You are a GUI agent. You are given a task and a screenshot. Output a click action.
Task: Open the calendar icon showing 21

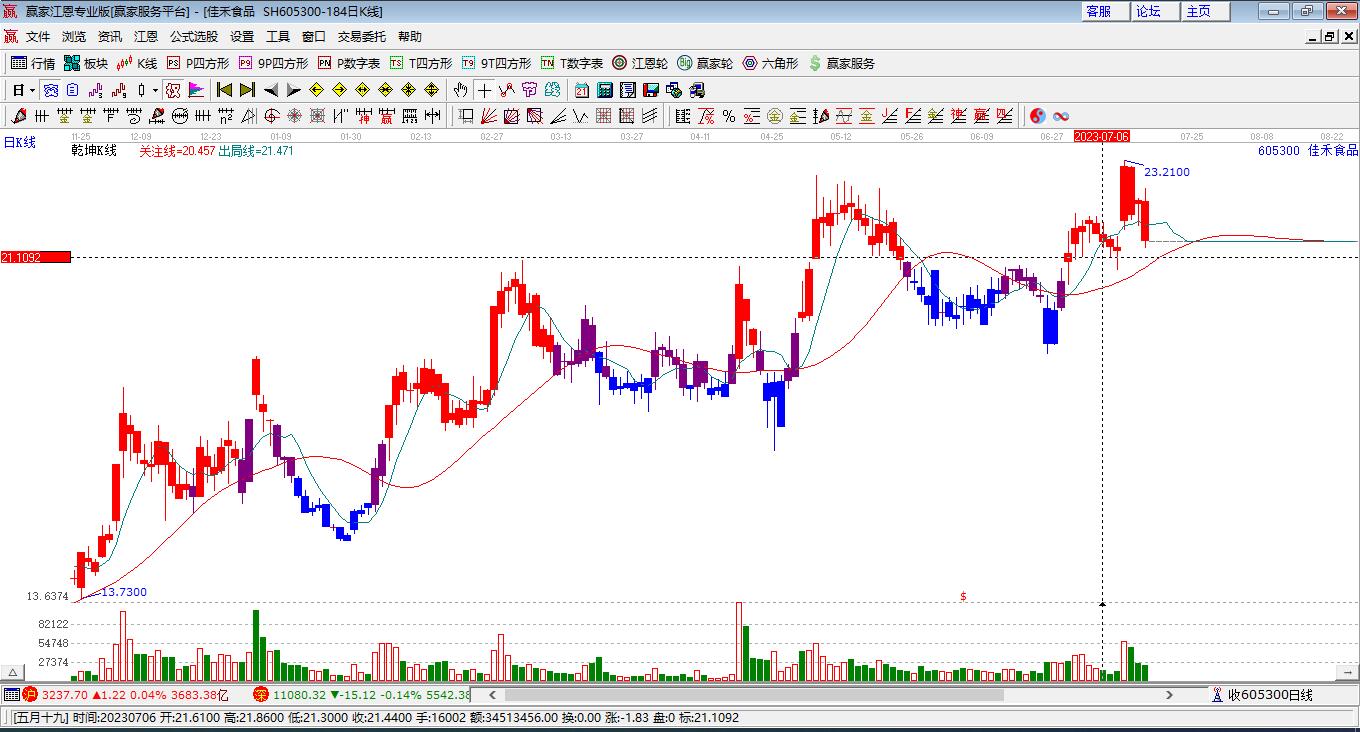tap(582, 90)
